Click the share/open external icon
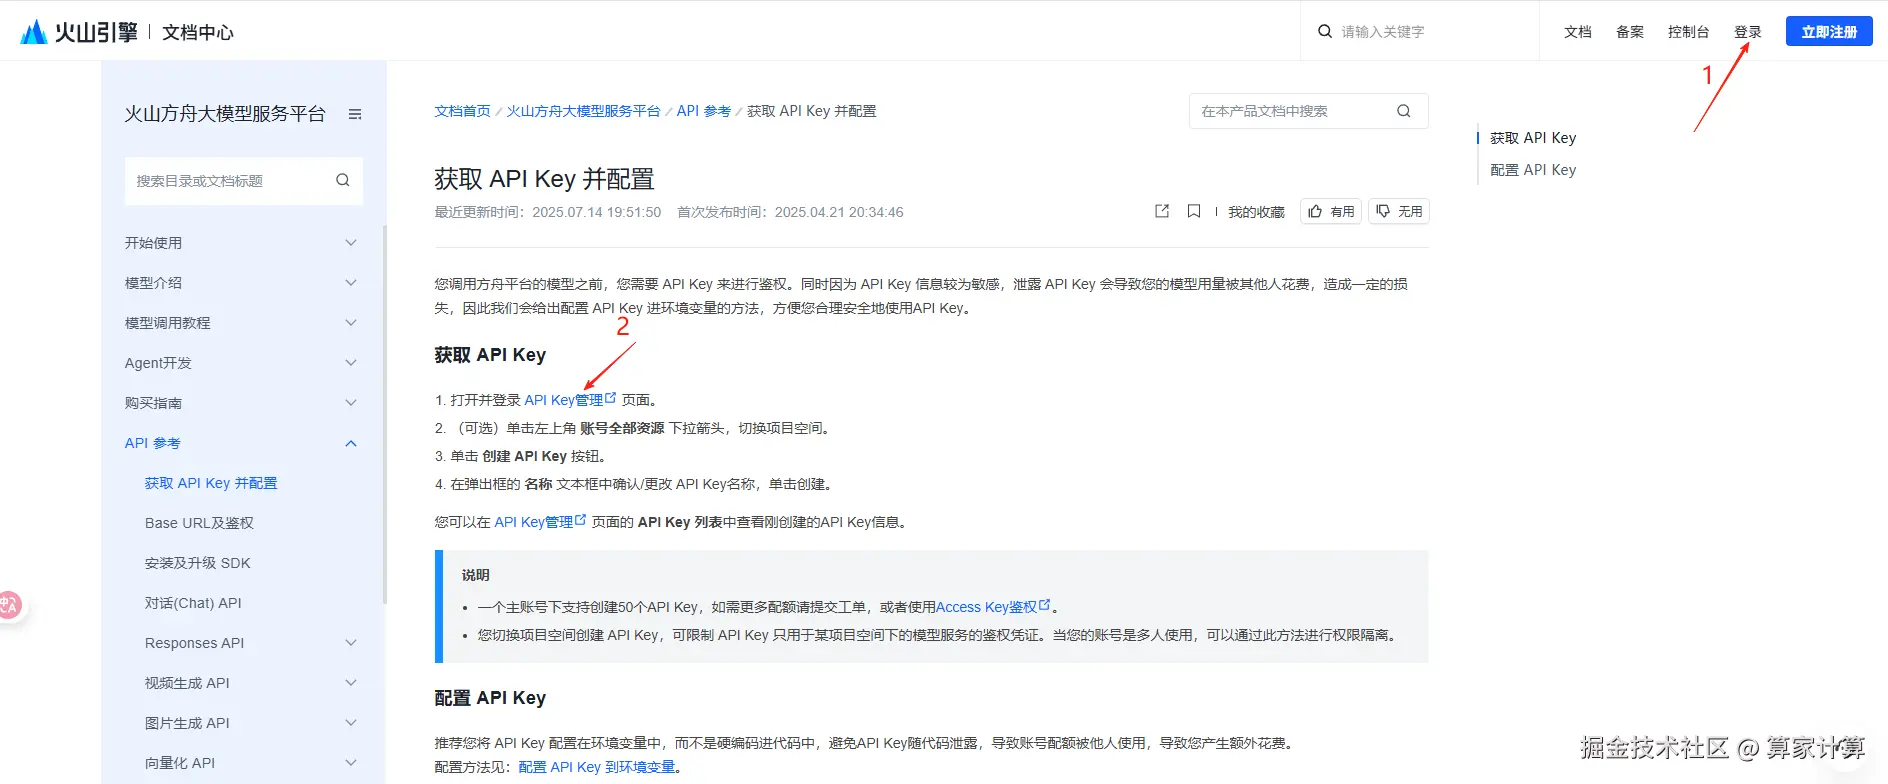The image size is (1888, 784). click(x=1162, y=211)
